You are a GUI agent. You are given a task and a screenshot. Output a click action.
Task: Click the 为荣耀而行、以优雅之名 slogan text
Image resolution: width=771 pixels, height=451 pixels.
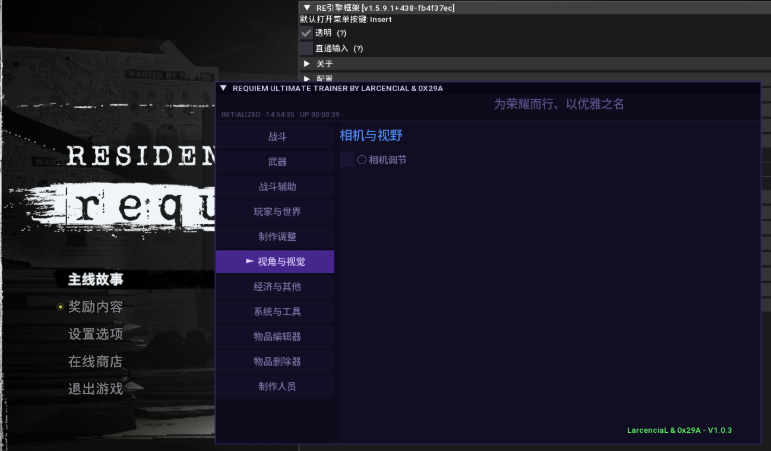click(x=559, y=104)
